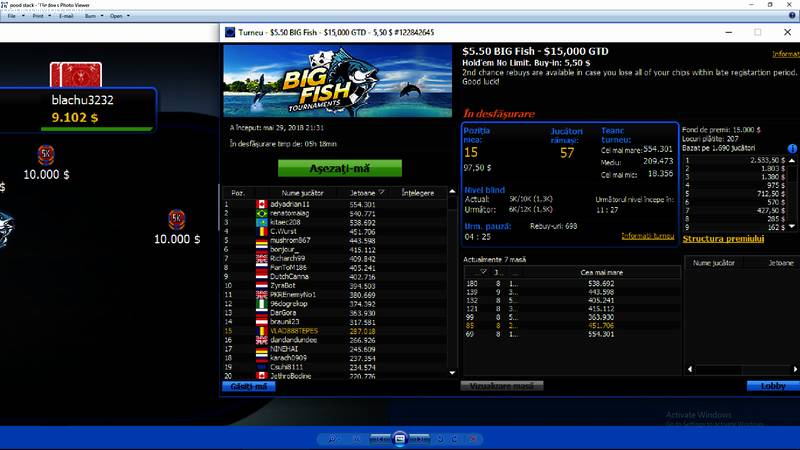Click the 5K chip above upper 10.000 $
Image resolution: width=800 pixels, height=450 pixels.
pyautogui.click(x=46, y=155)
